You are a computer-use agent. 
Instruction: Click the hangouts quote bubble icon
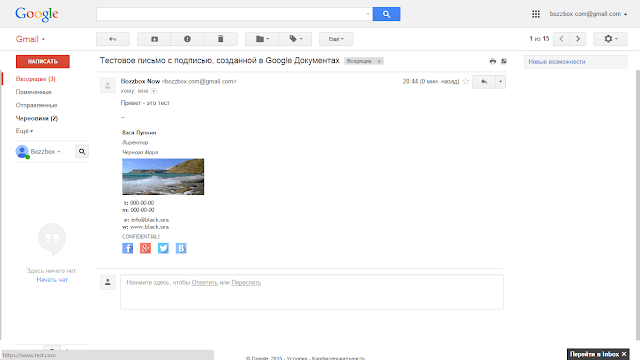52,239
